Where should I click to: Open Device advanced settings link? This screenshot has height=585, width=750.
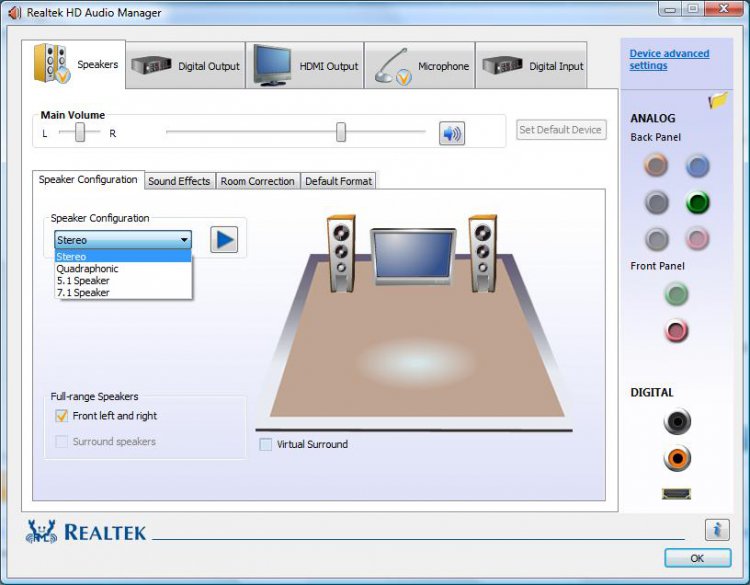coord(669,59)
